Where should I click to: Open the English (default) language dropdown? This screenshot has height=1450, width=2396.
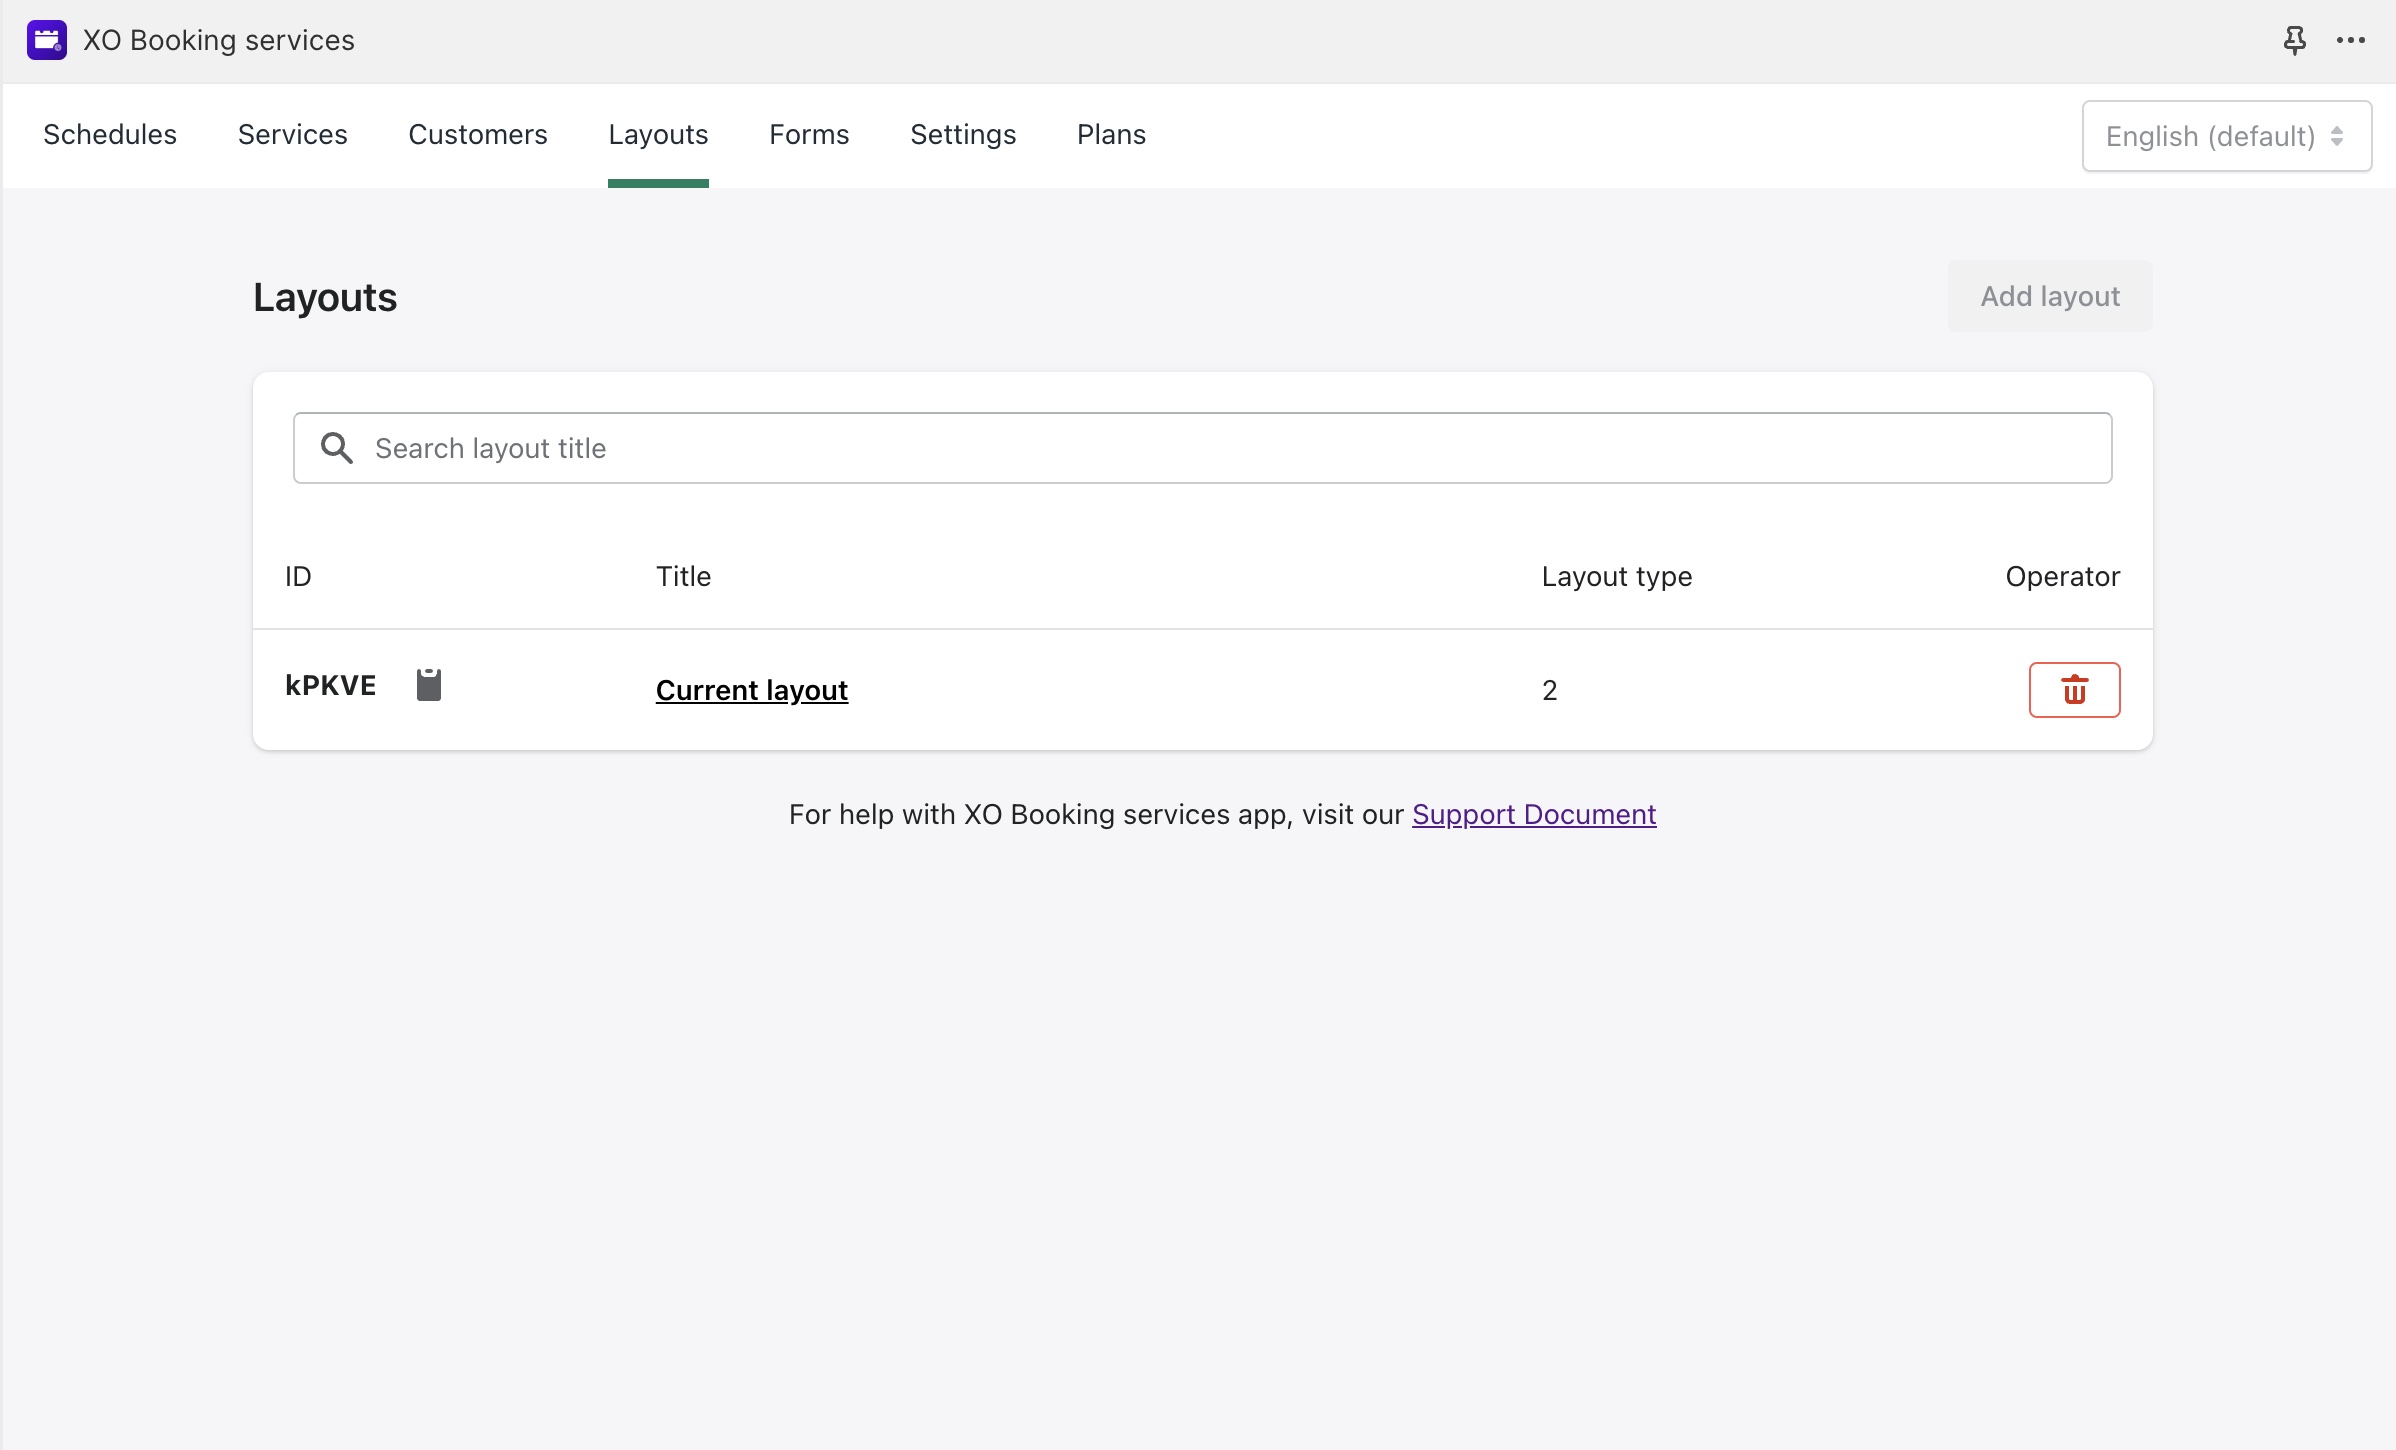pos(2226,136)
